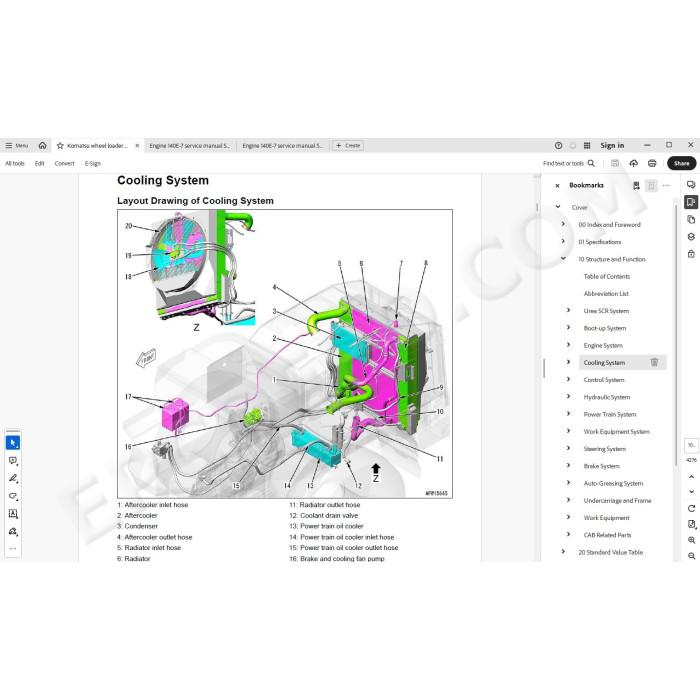Click the search magnifier icon
This screenshot has width=700, height=700.
(591, 163)
